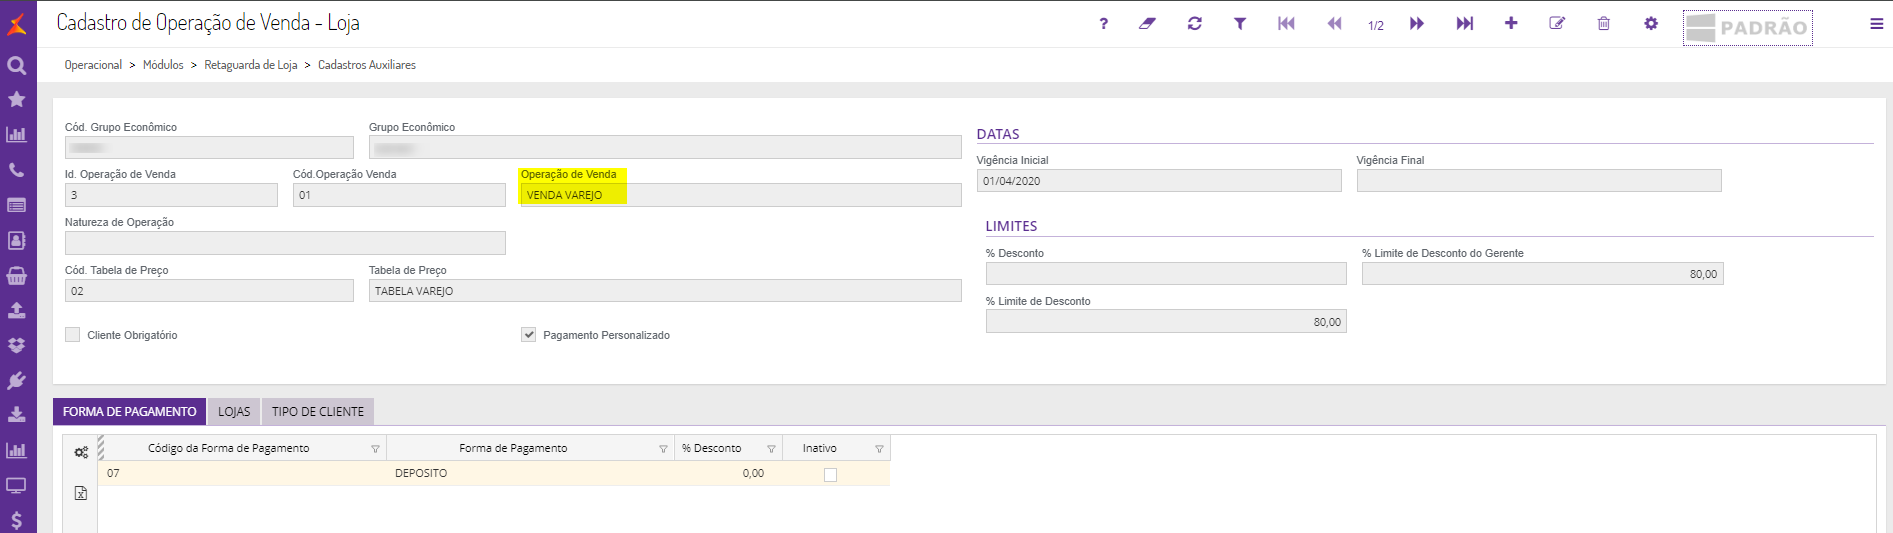Add a new record with the plus icon
1893x533 pixels.
click(1511, 23)
